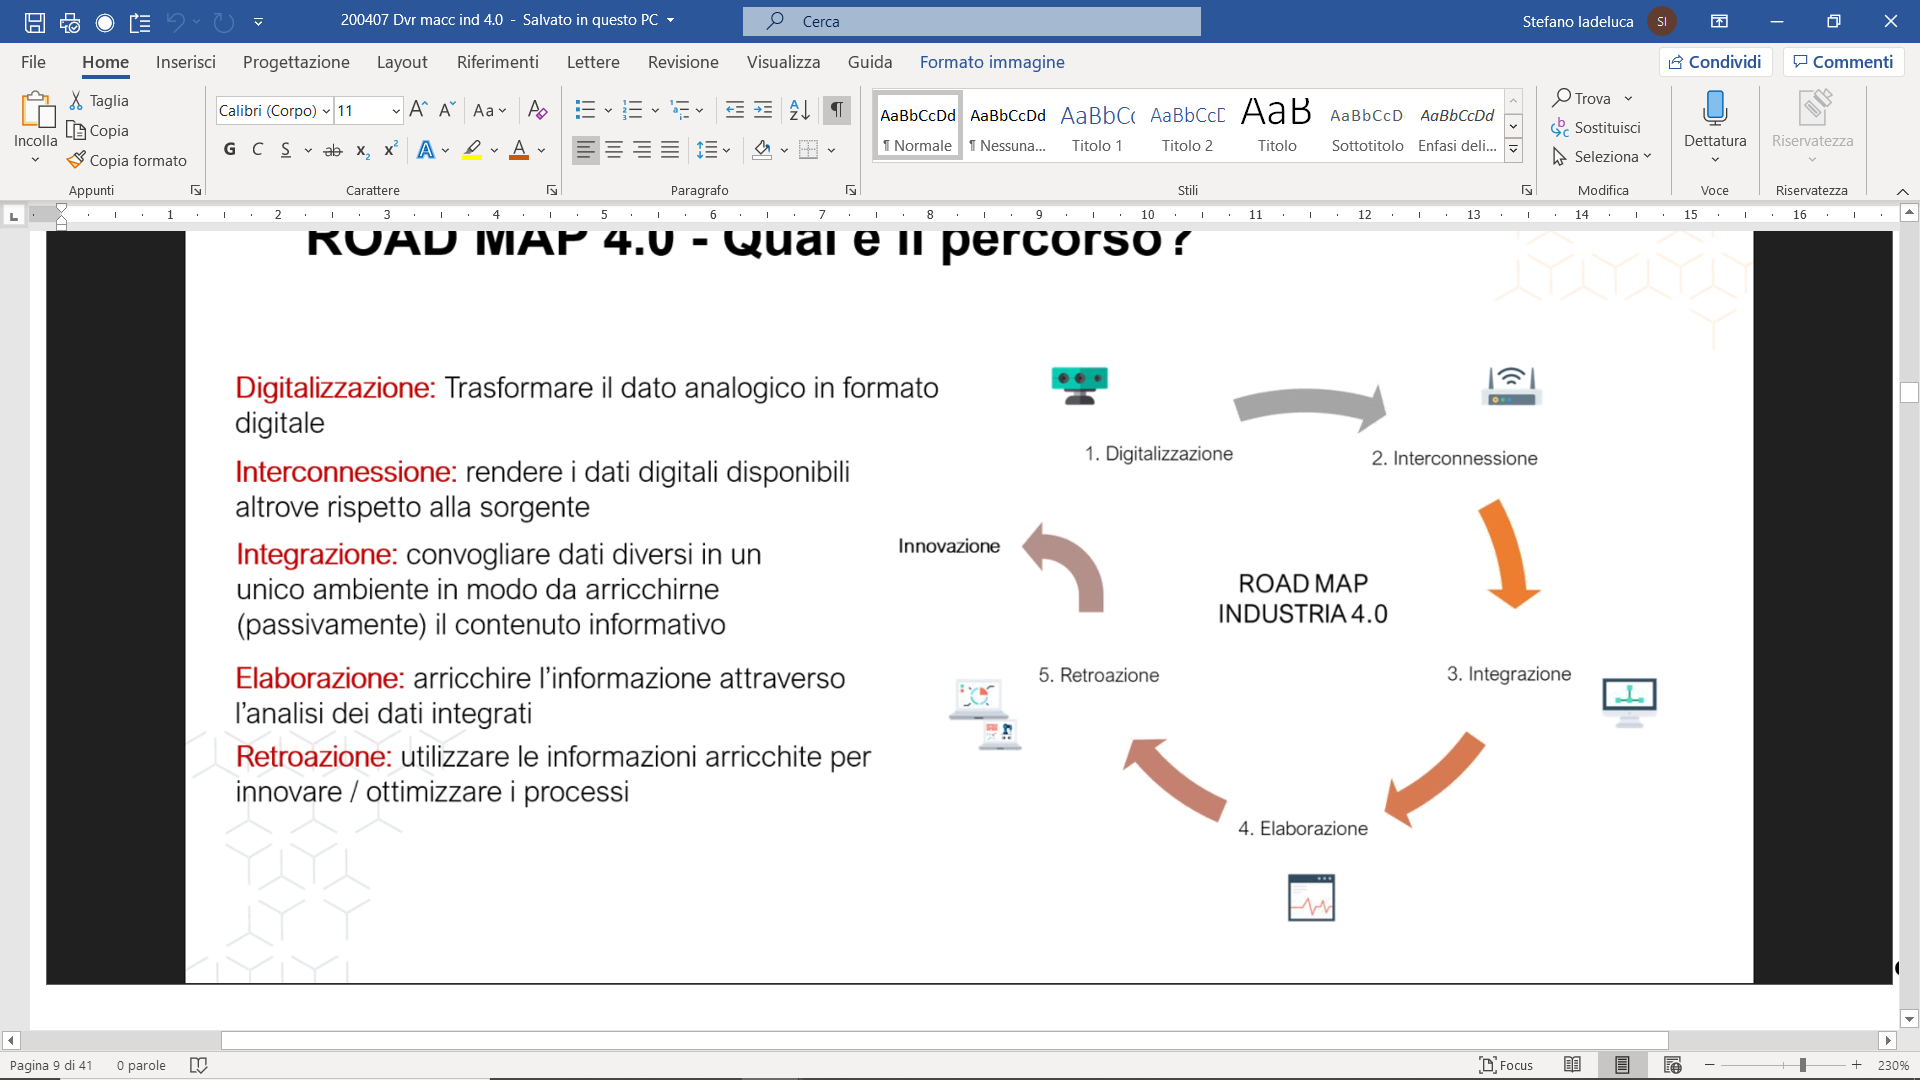Viewport: 1920px width, 1080px height.
Task: Expand the Styles gallery More arrow
Action: point(1513,150)
